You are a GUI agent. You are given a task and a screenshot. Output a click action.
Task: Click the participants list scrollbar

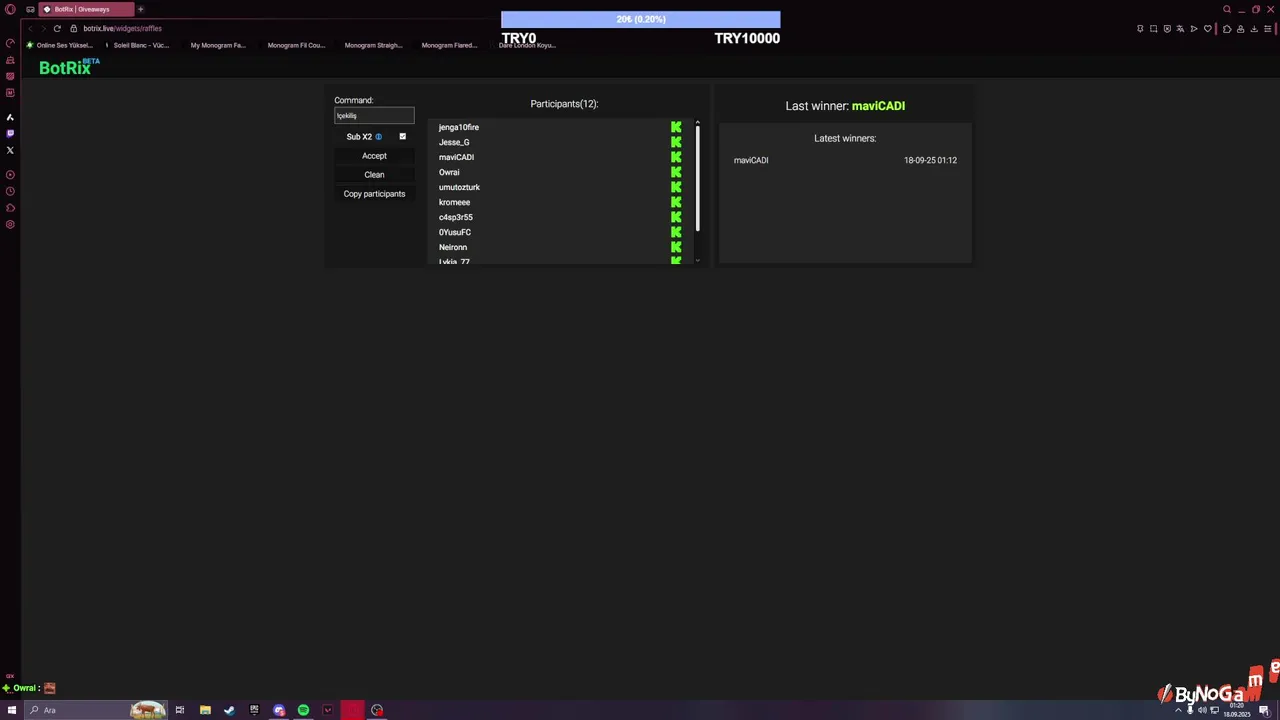point(697,178)
